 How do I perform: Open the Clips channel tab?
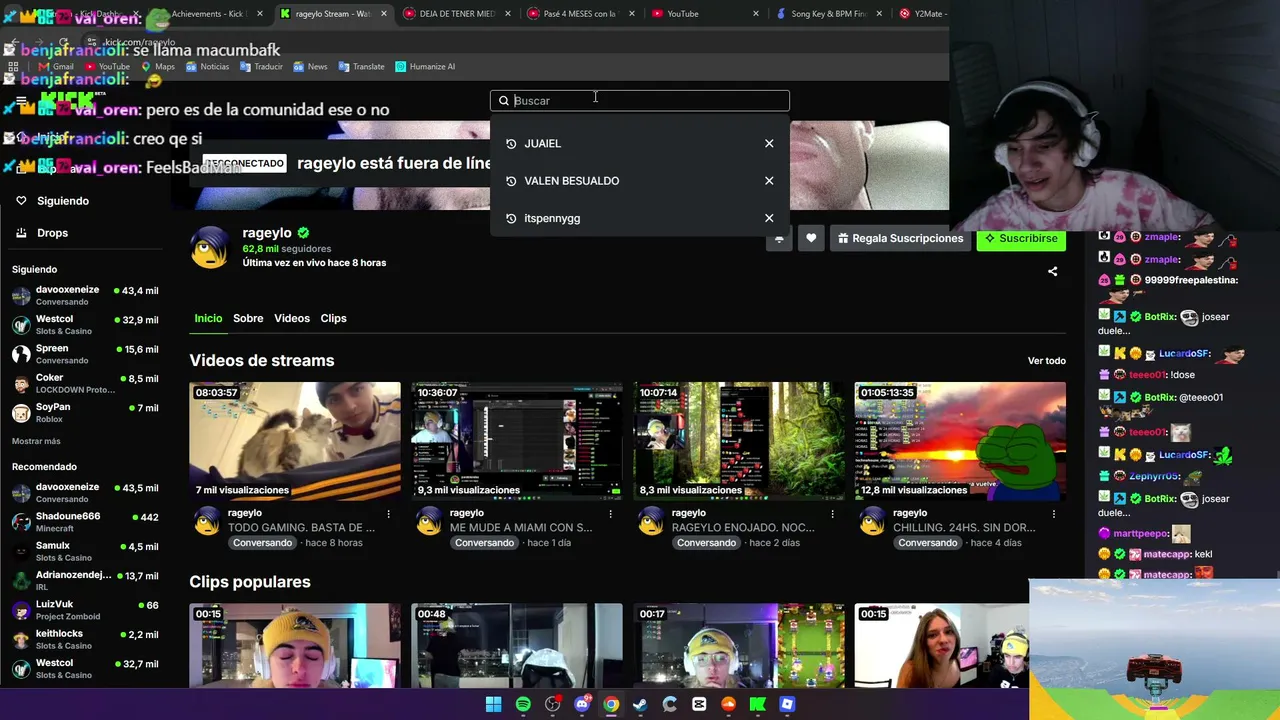coord(333,318)
